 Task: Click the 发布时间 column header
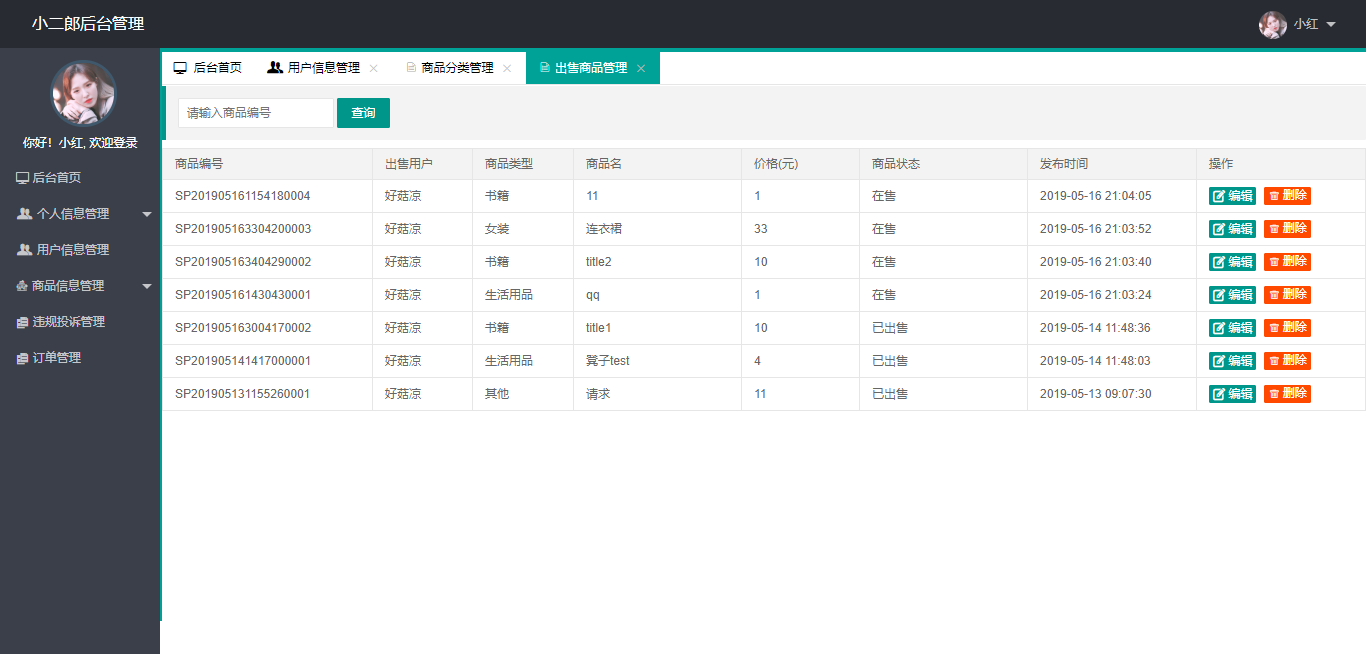click(1112, 164)
